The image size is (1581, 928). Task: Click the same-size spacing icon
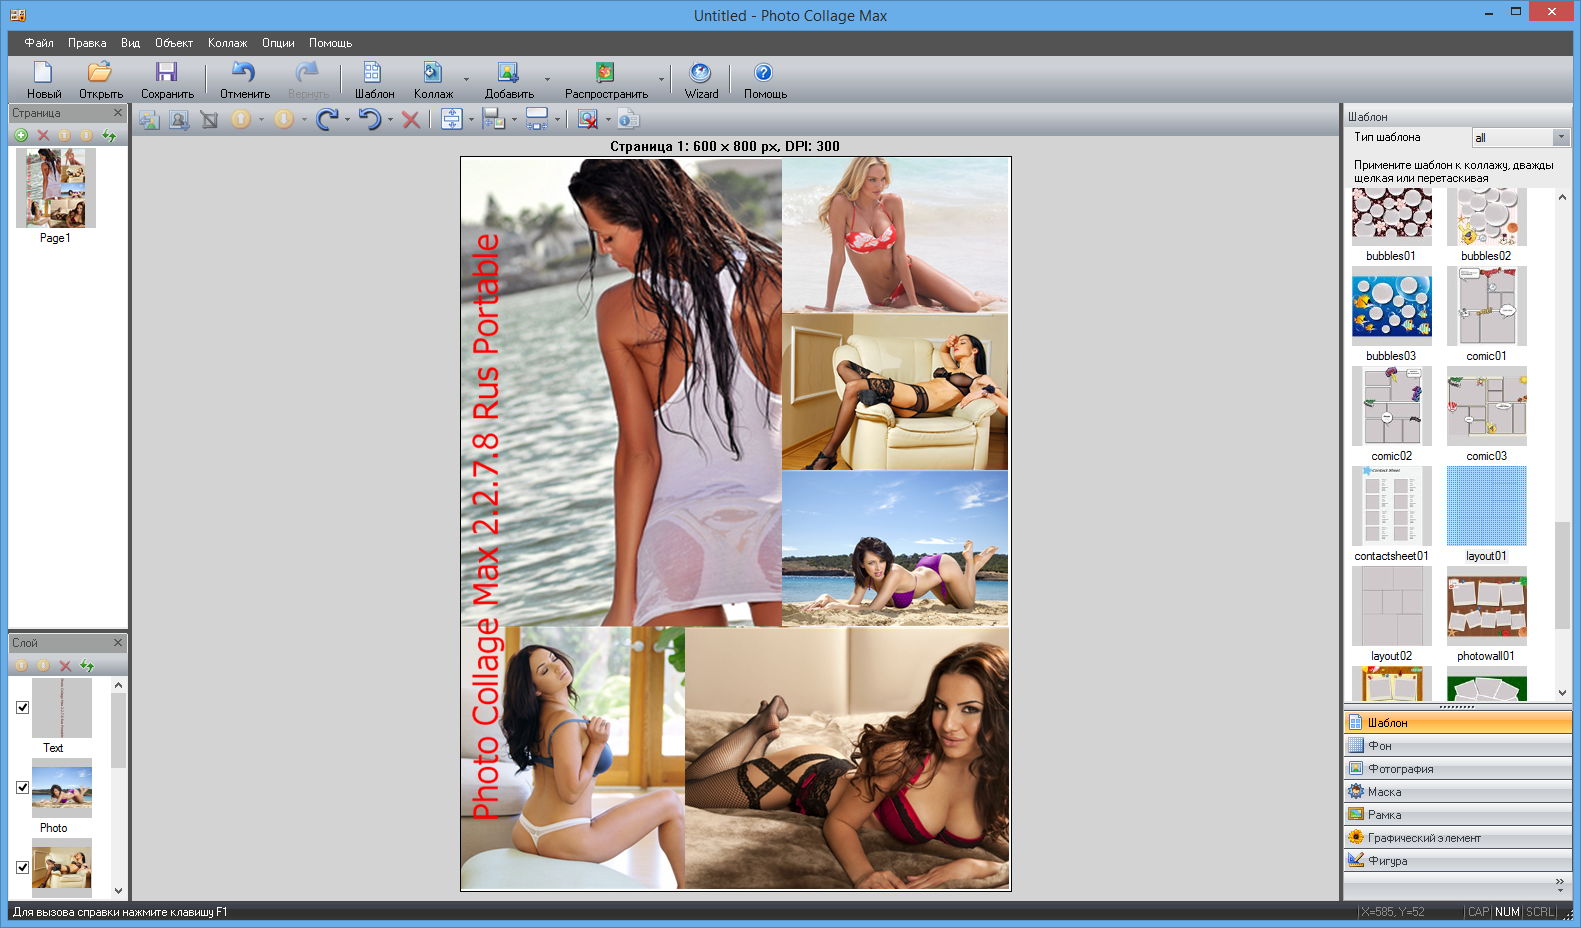[x=537, y=119]
